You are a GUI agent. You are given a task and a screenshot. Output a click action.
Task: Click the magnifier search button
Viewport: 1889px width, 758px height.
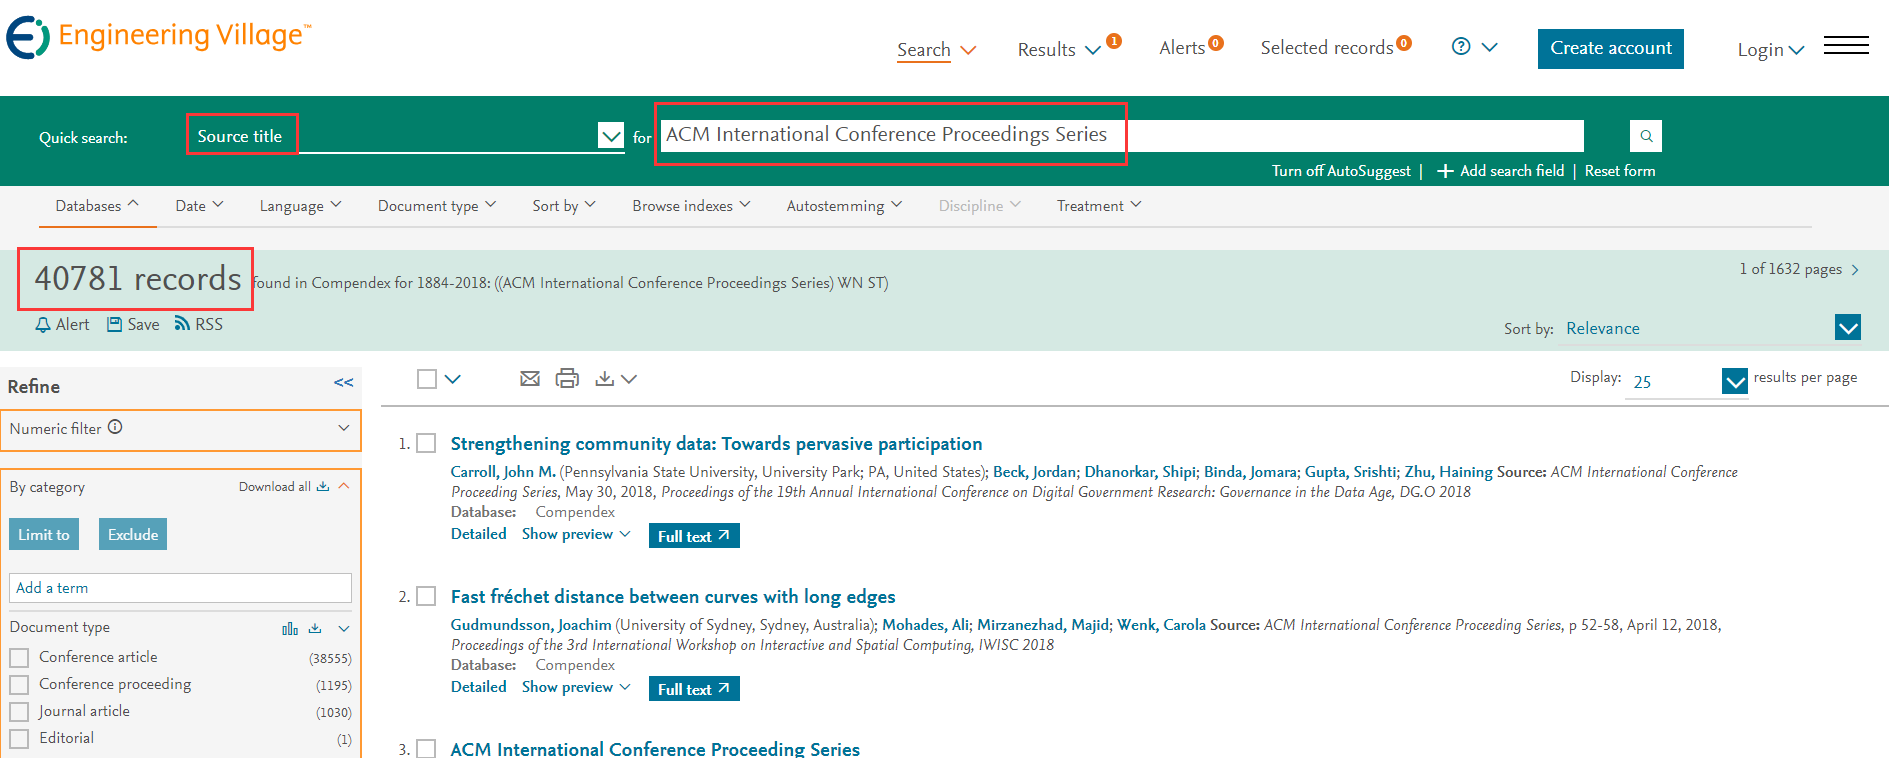[1645, 136]
